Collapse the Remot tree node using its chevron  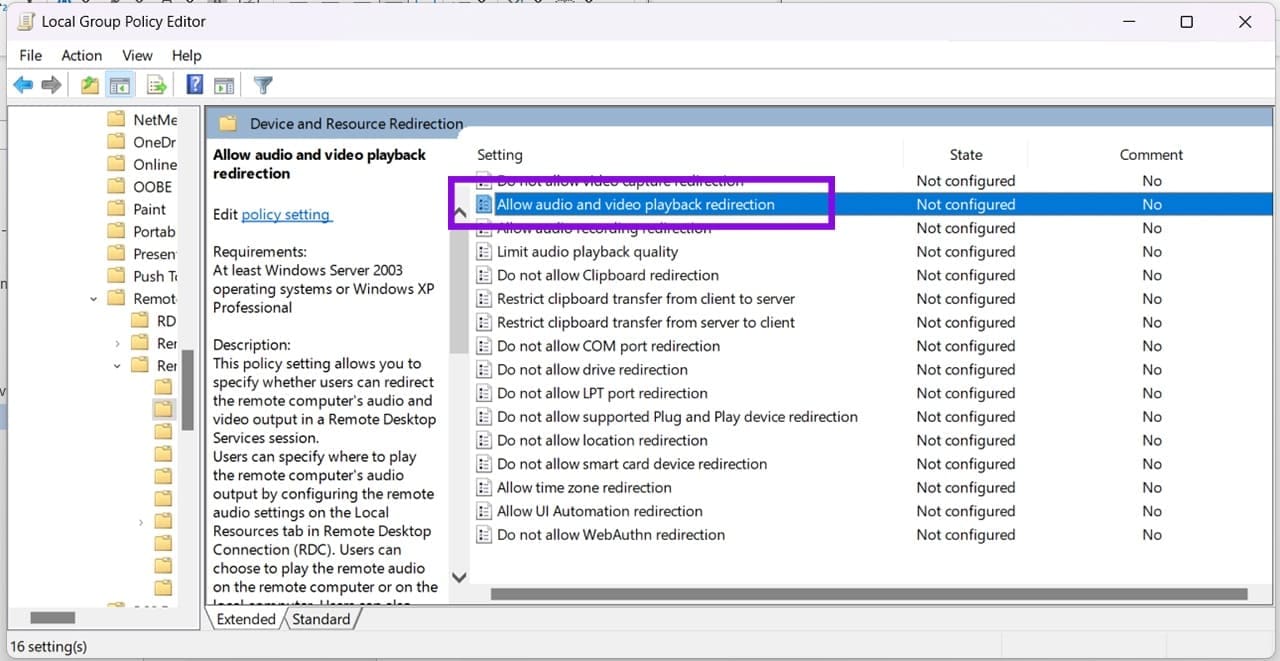(93, 298)
